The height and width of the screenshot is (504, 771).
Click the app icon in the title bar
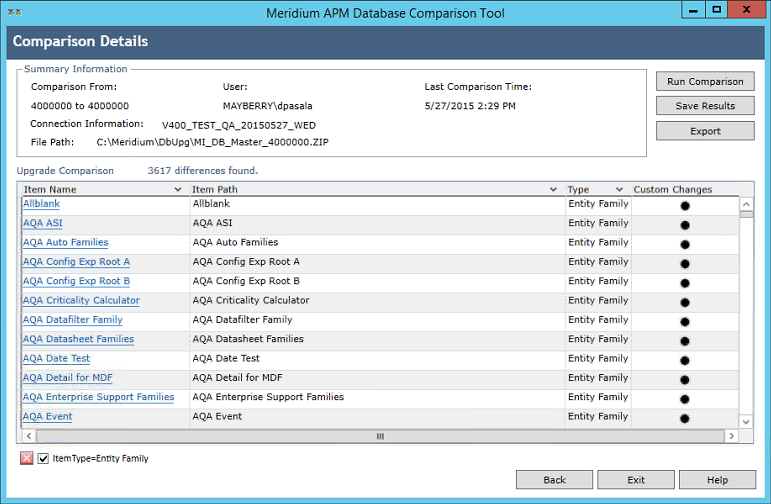14,12
